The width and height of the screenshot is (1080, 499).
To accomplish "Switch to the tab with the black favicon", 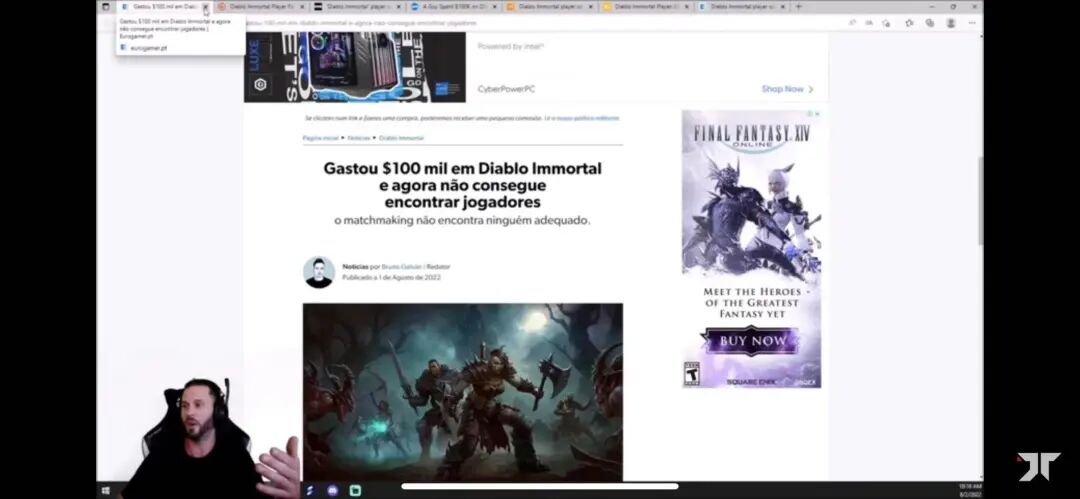I will 357,6.
